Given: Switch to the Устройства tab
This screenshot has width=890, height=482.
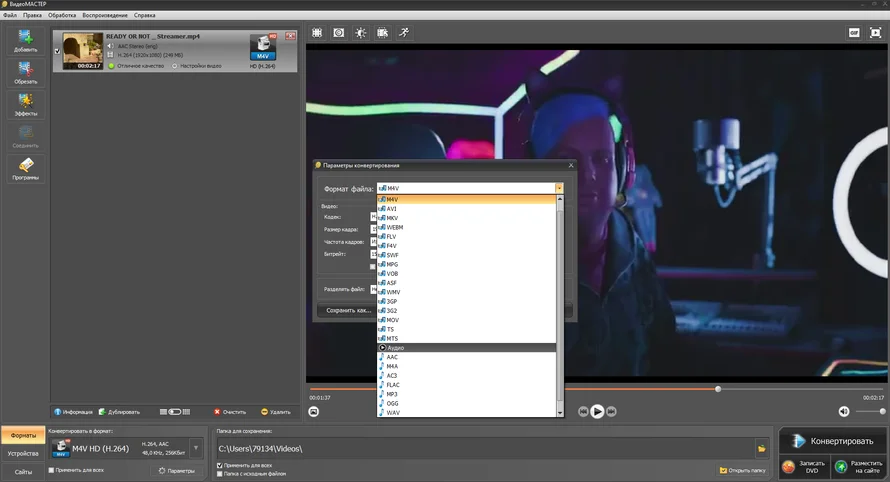Looking at the screenshot, I should (23, 453).
